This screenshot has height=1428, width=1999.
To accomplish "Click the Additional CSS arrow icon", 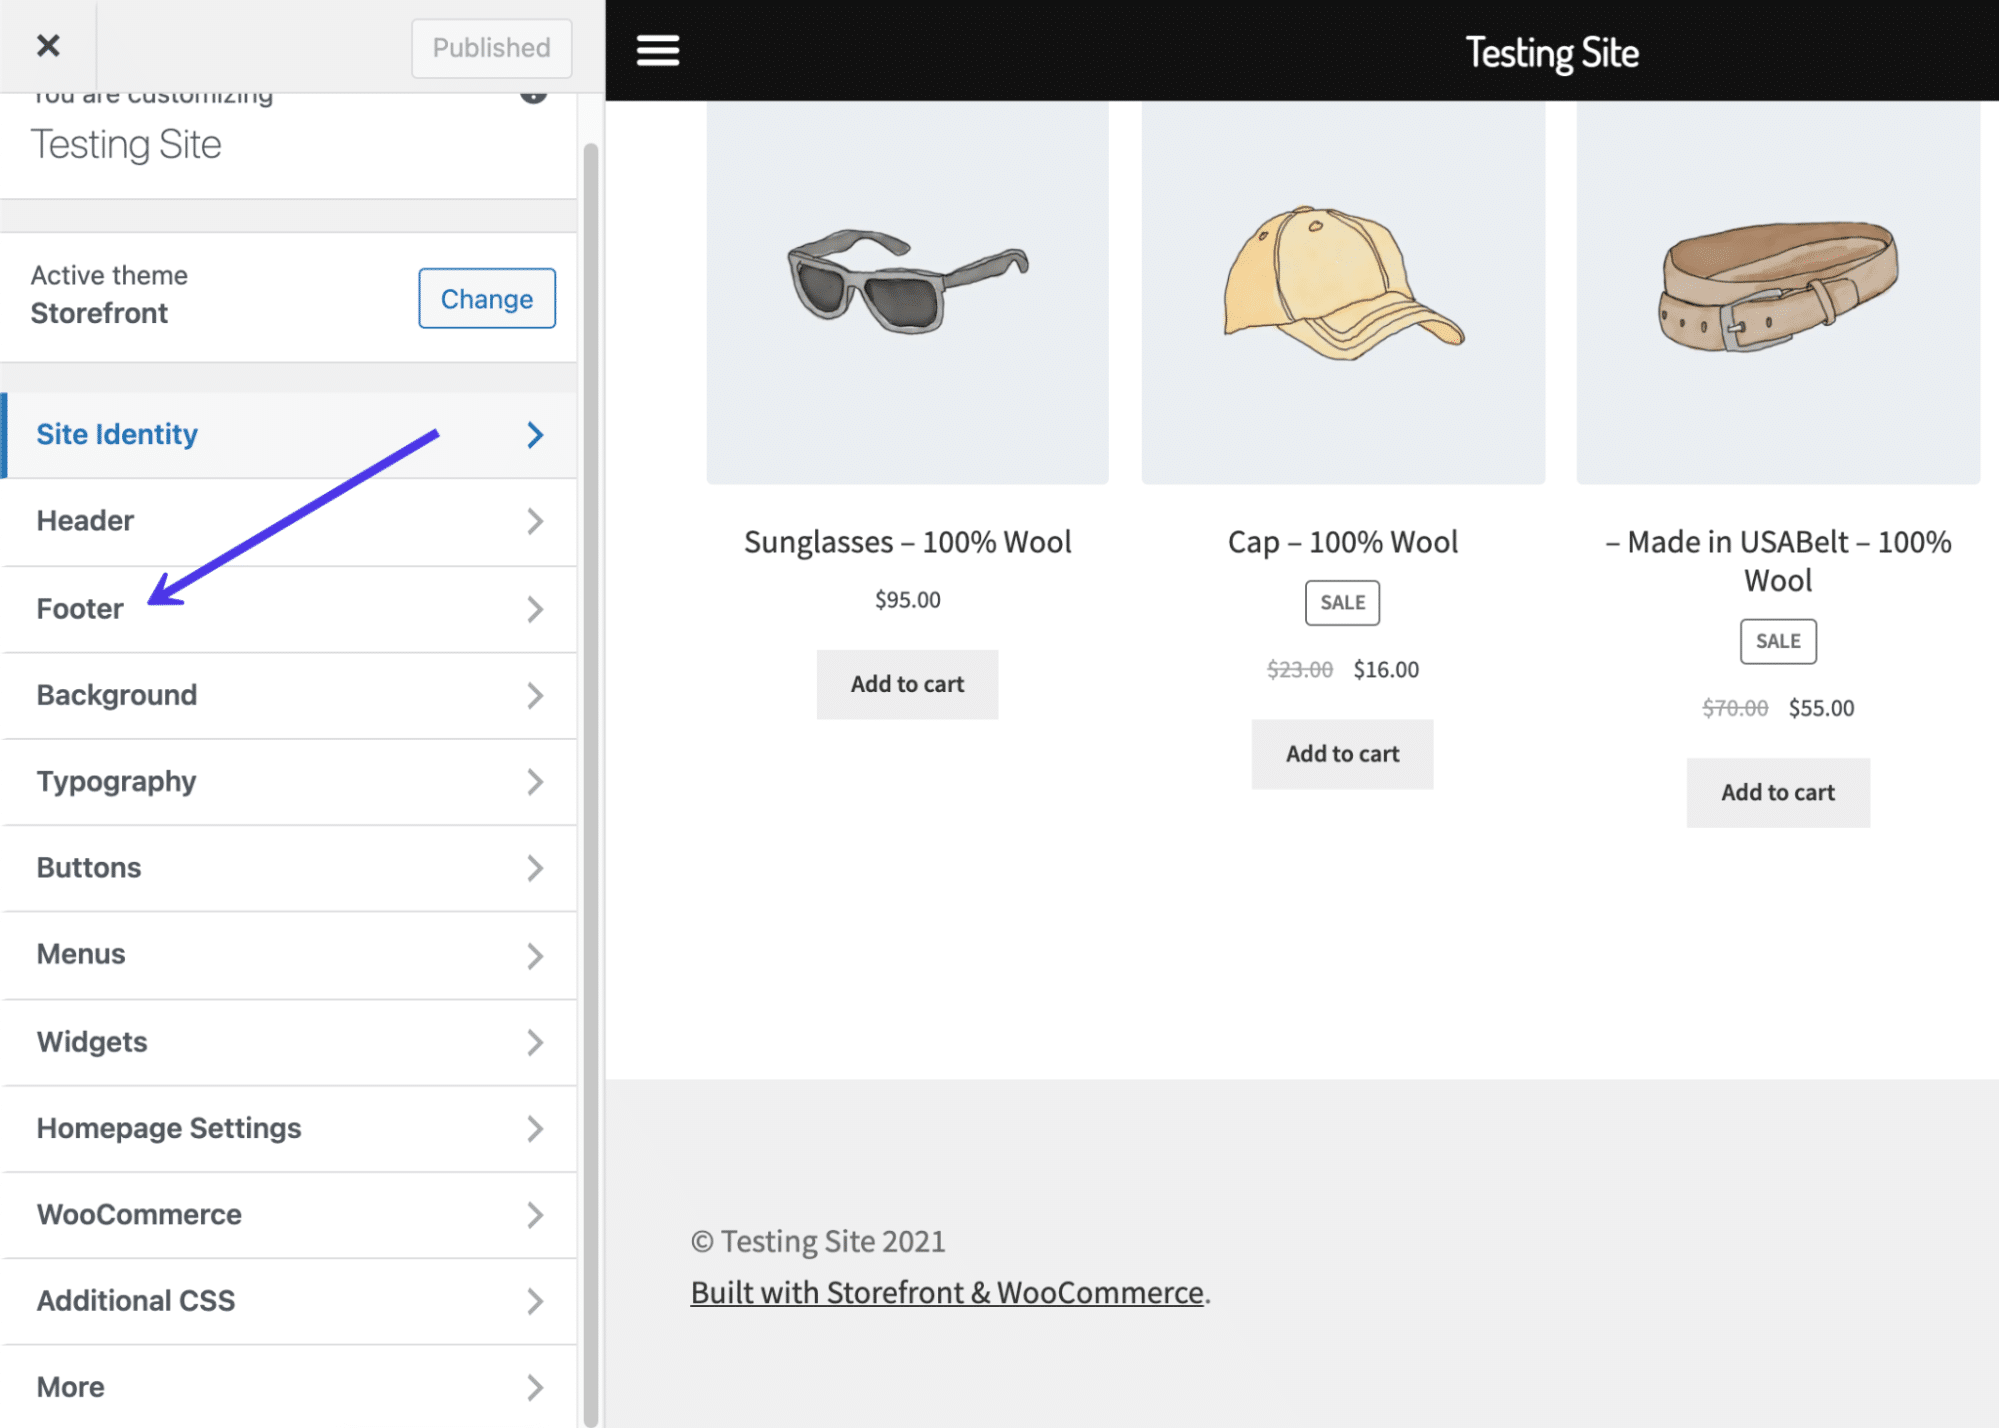I will pyautogui.click(x=538, y=1300).
